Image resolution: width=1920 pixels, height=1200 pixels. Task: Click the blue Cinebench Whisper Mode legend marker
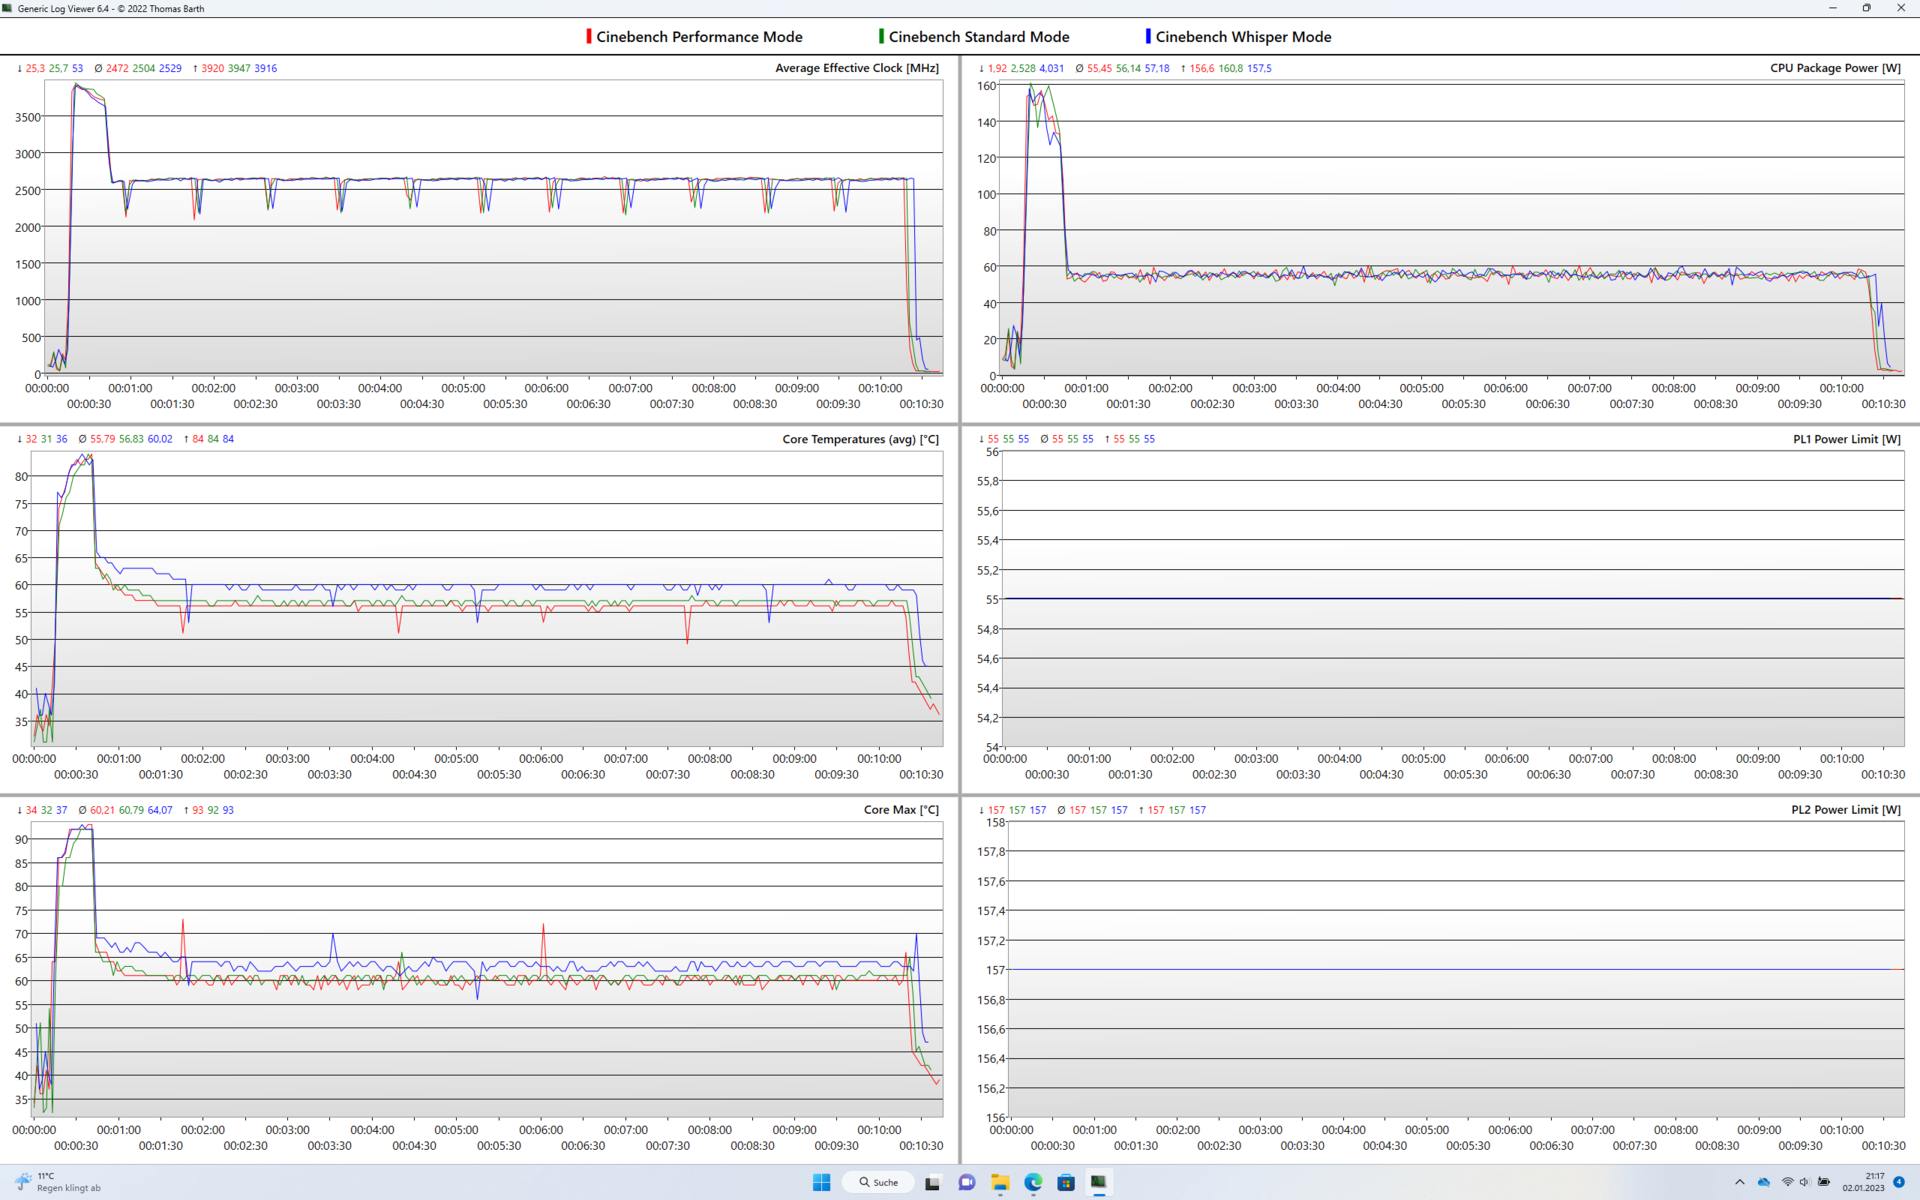pyautogui.click(x=1148, y=37)
